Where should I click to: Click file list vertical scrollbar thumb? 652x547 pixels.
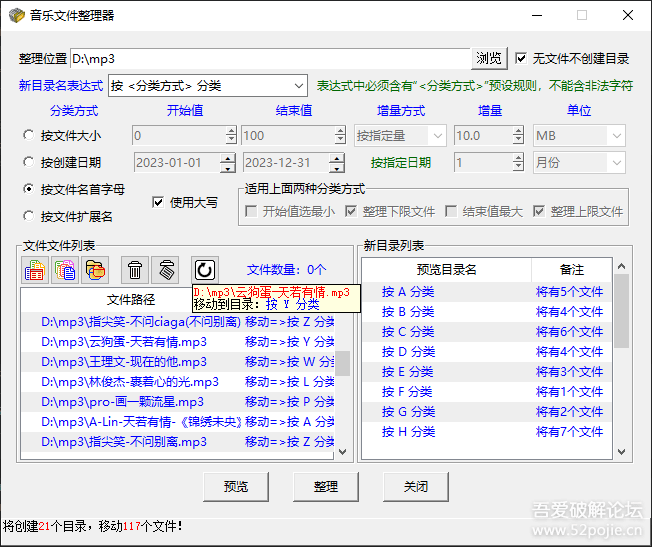(343, 363)
